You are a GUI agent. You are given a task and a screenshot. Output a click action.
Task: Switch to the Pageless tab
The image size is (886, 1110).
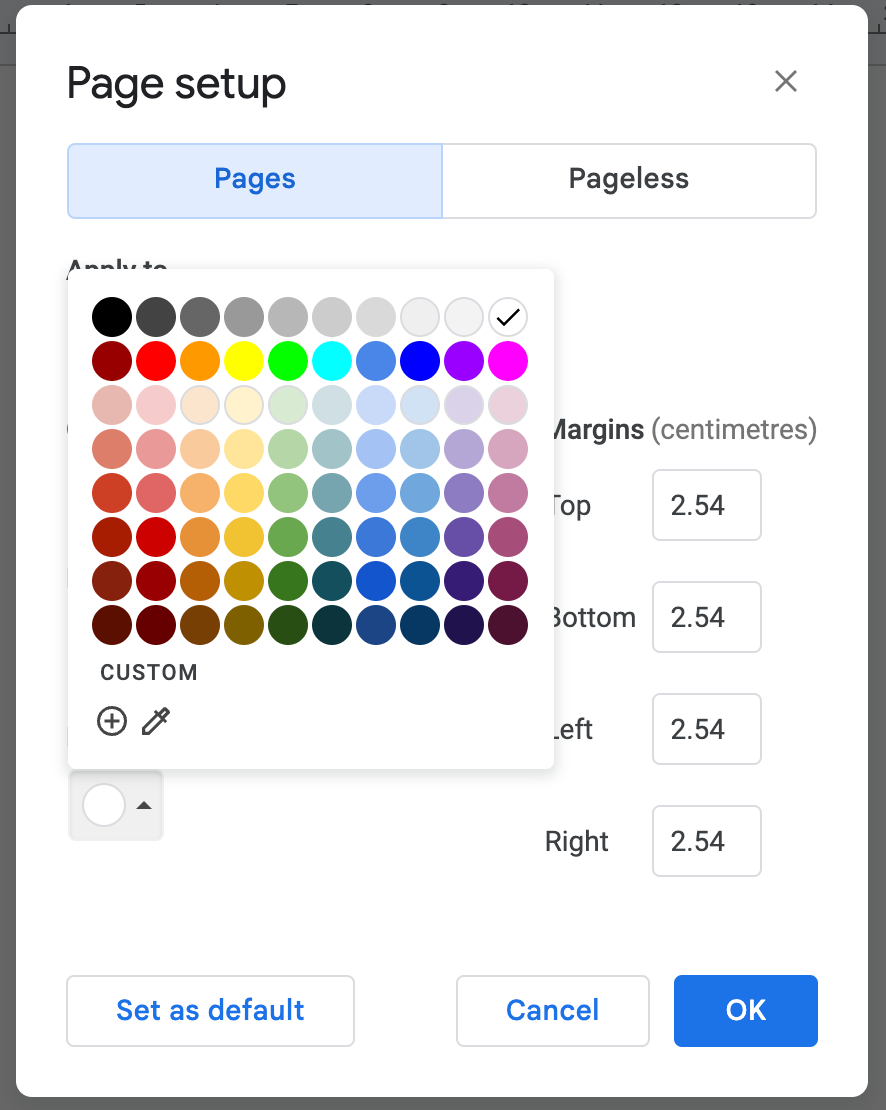[629, 181]
